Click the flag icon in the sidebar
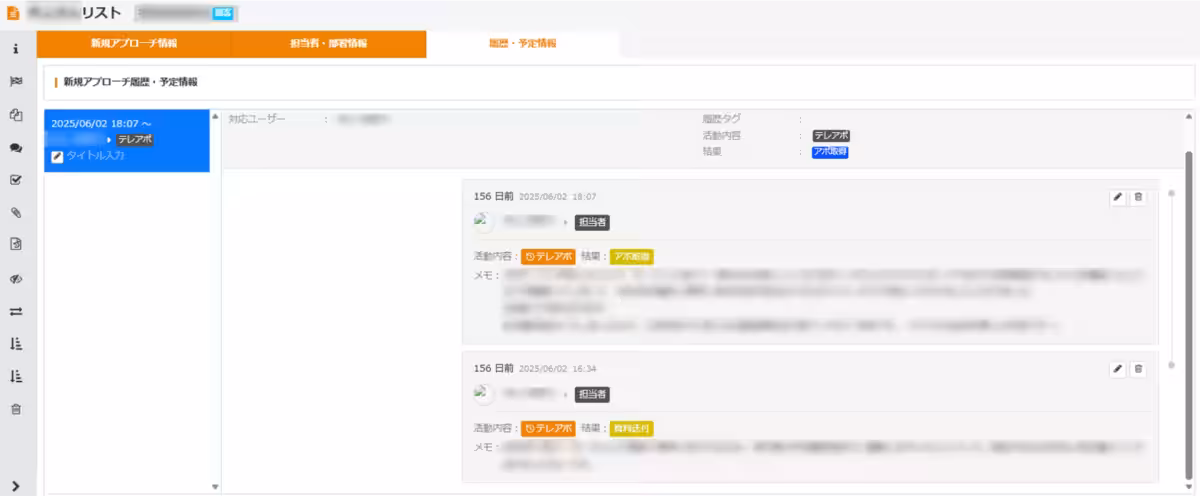Viewport: 1200px width, 496px height. click(15, 81)
